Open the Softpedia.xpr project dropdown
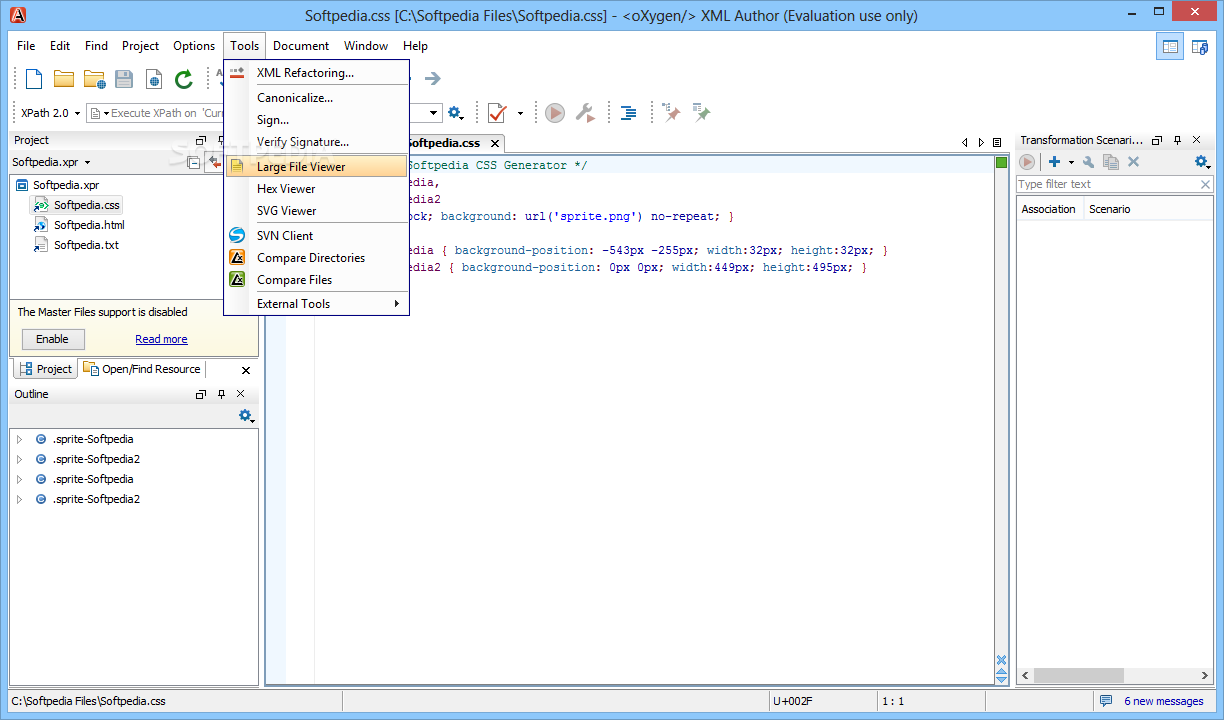 point(87,162)
